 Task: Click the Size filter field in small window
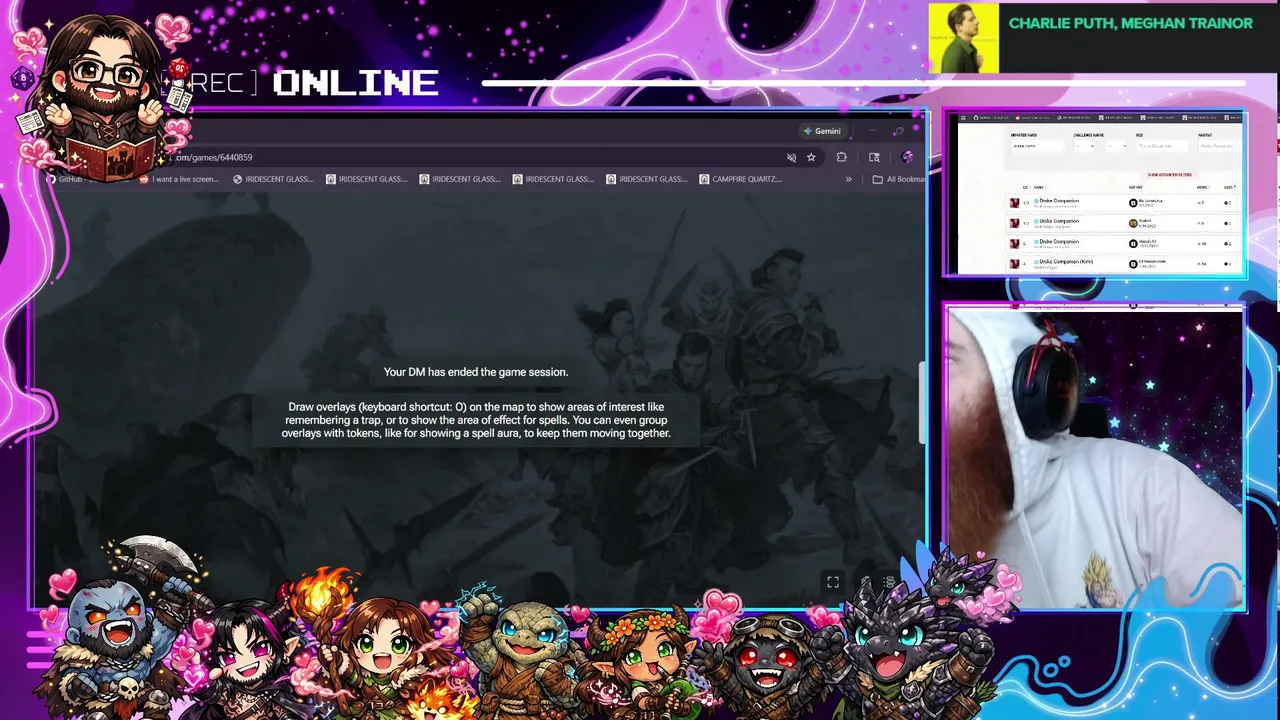point(1161,146)
